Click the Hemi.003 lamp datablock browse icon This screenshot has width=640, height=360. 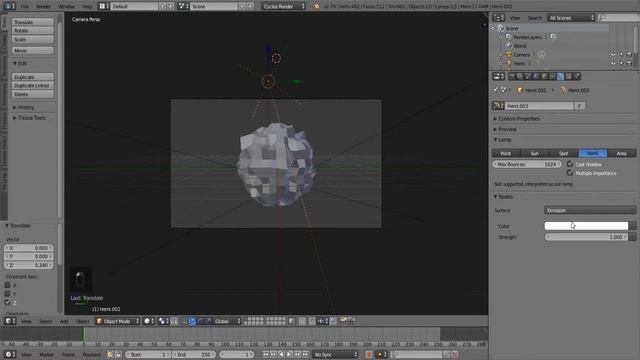498,106
